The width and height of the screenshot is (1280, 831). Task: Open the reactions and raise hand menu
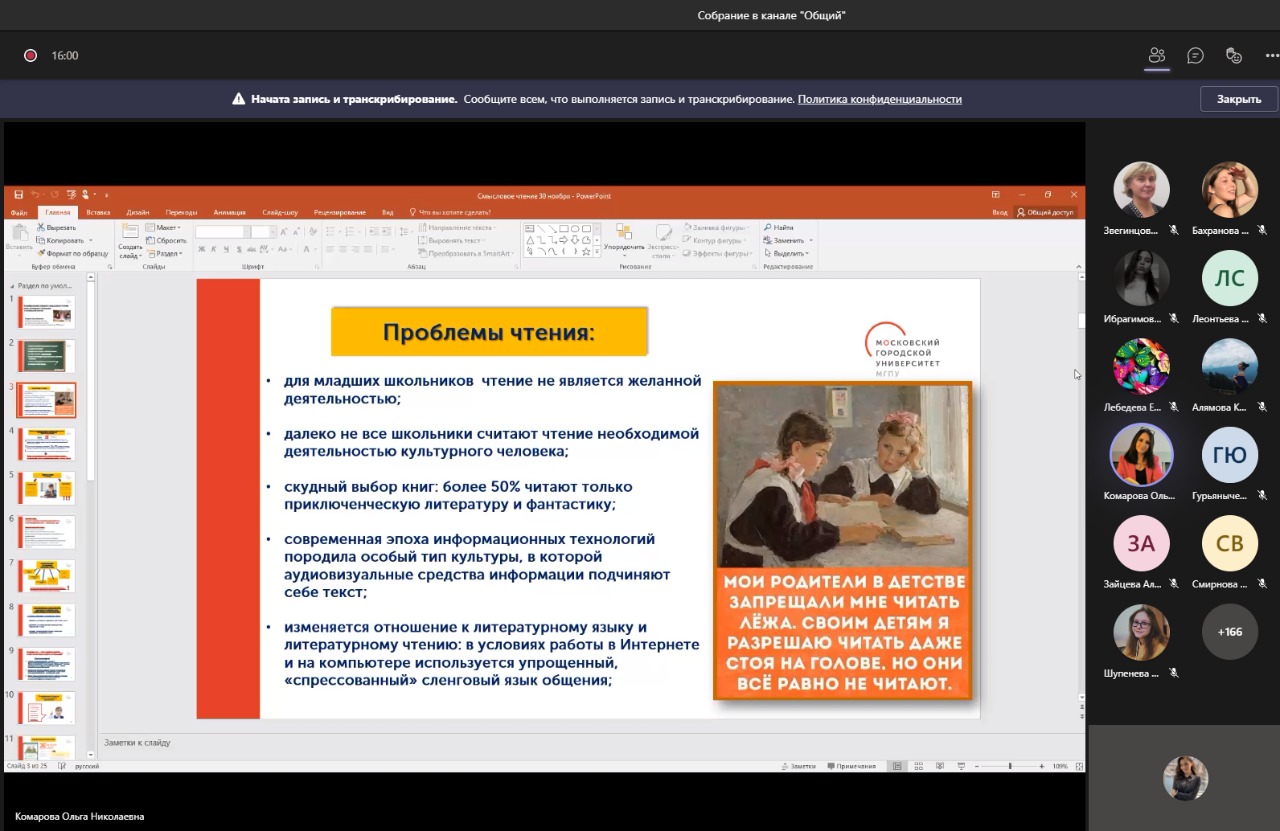point(1234,56)
